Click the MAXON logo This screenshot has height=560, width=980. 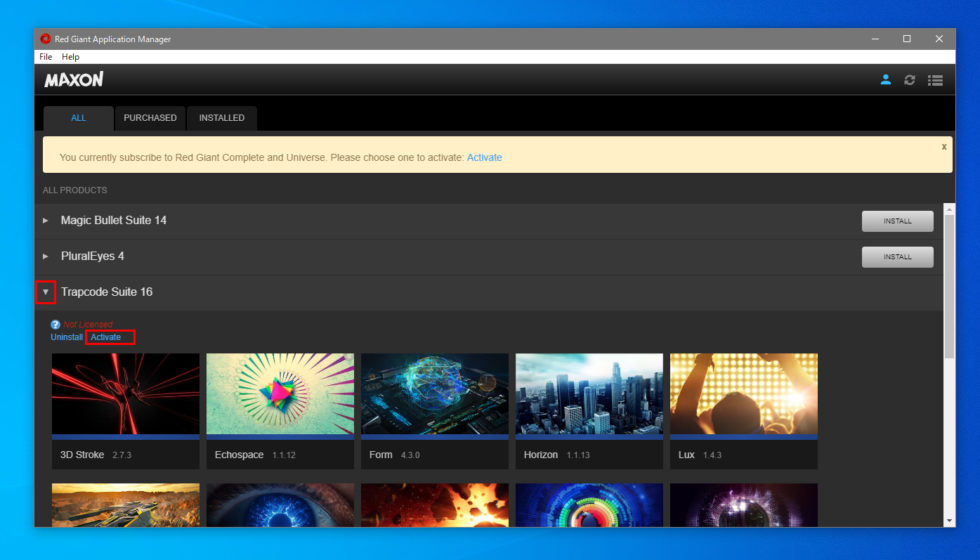click(x=74, y=79)
